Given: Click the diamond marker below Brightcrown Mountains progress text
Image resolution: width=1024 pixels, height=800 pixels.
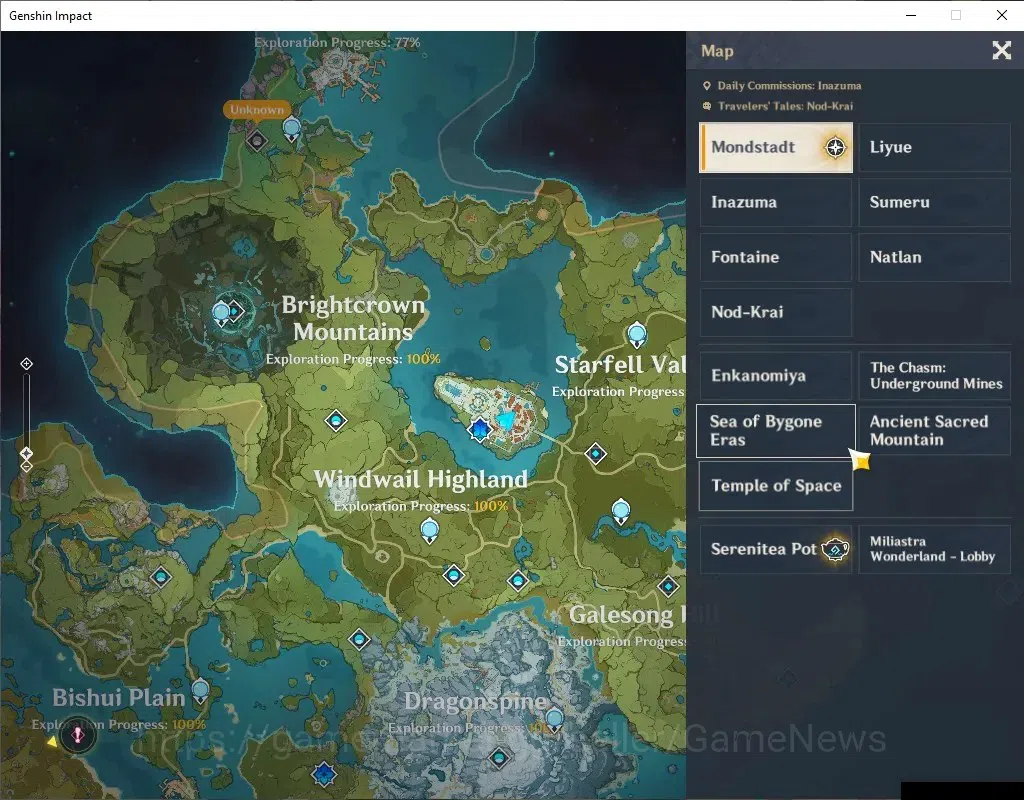Looking at the screenshot, I should pyautogui.click(x=336, y=421).
